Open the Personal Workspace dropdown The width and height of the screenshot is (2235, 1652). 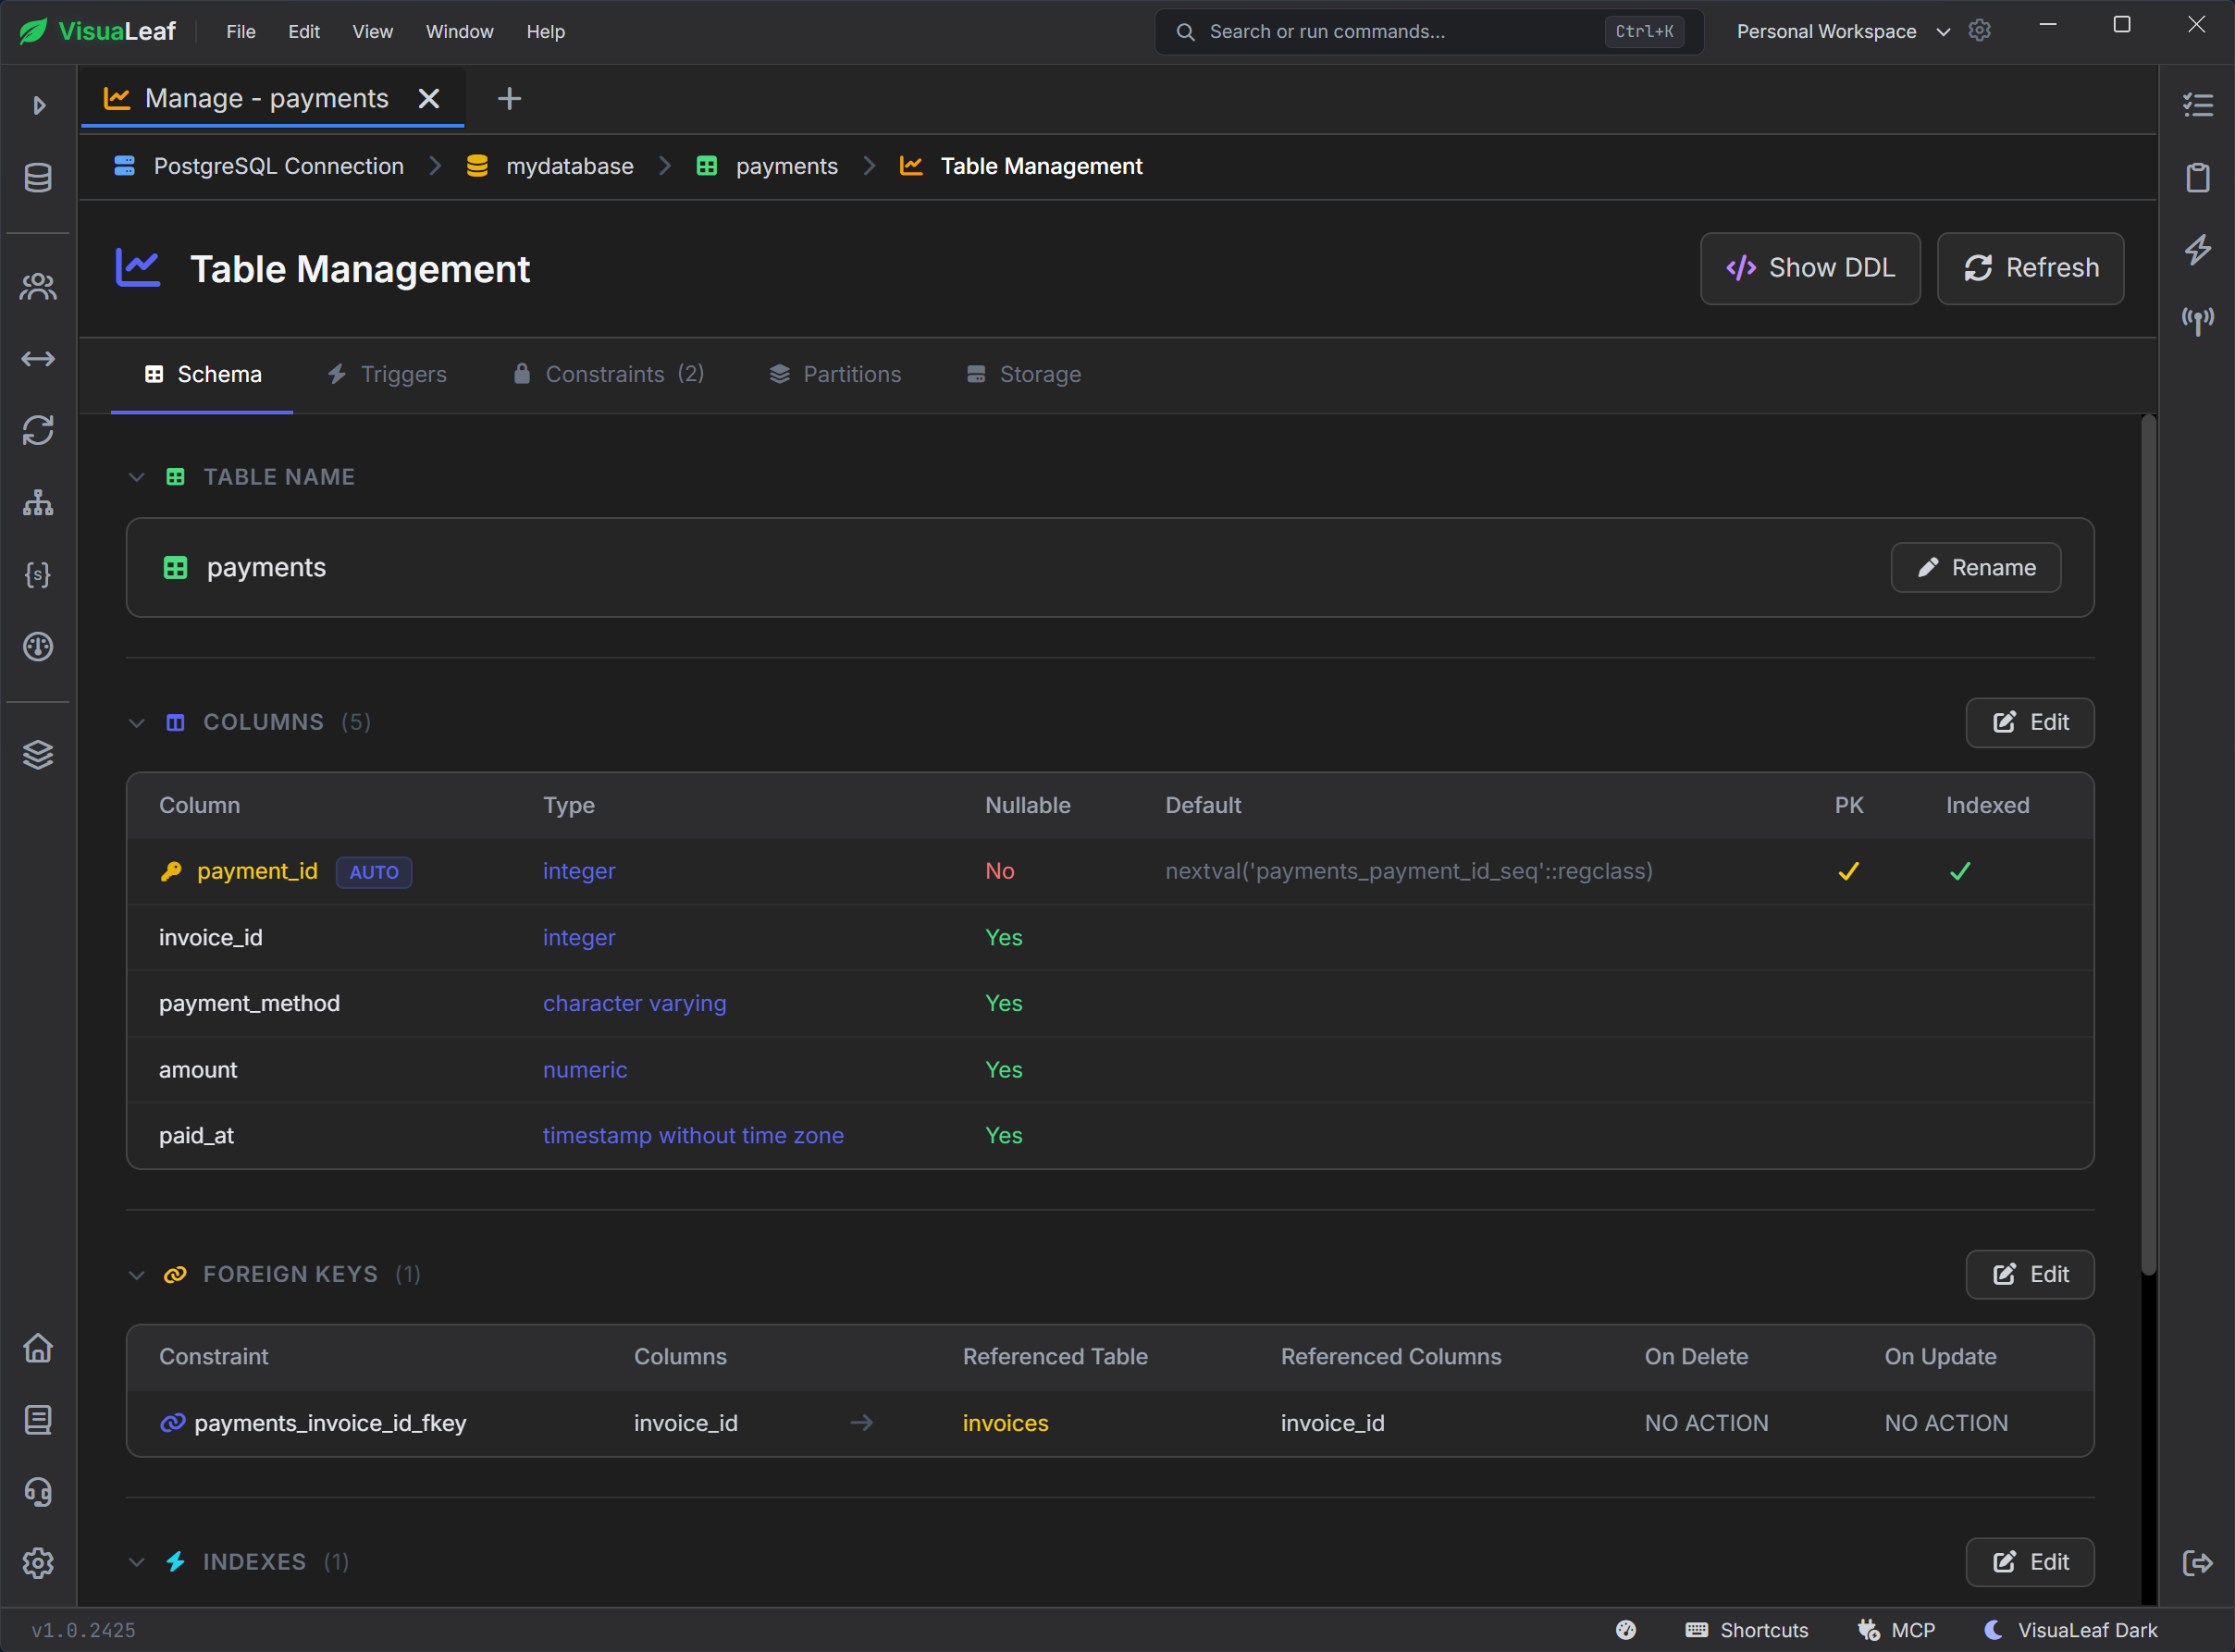pyautogui.click(x=1843, y=31)
